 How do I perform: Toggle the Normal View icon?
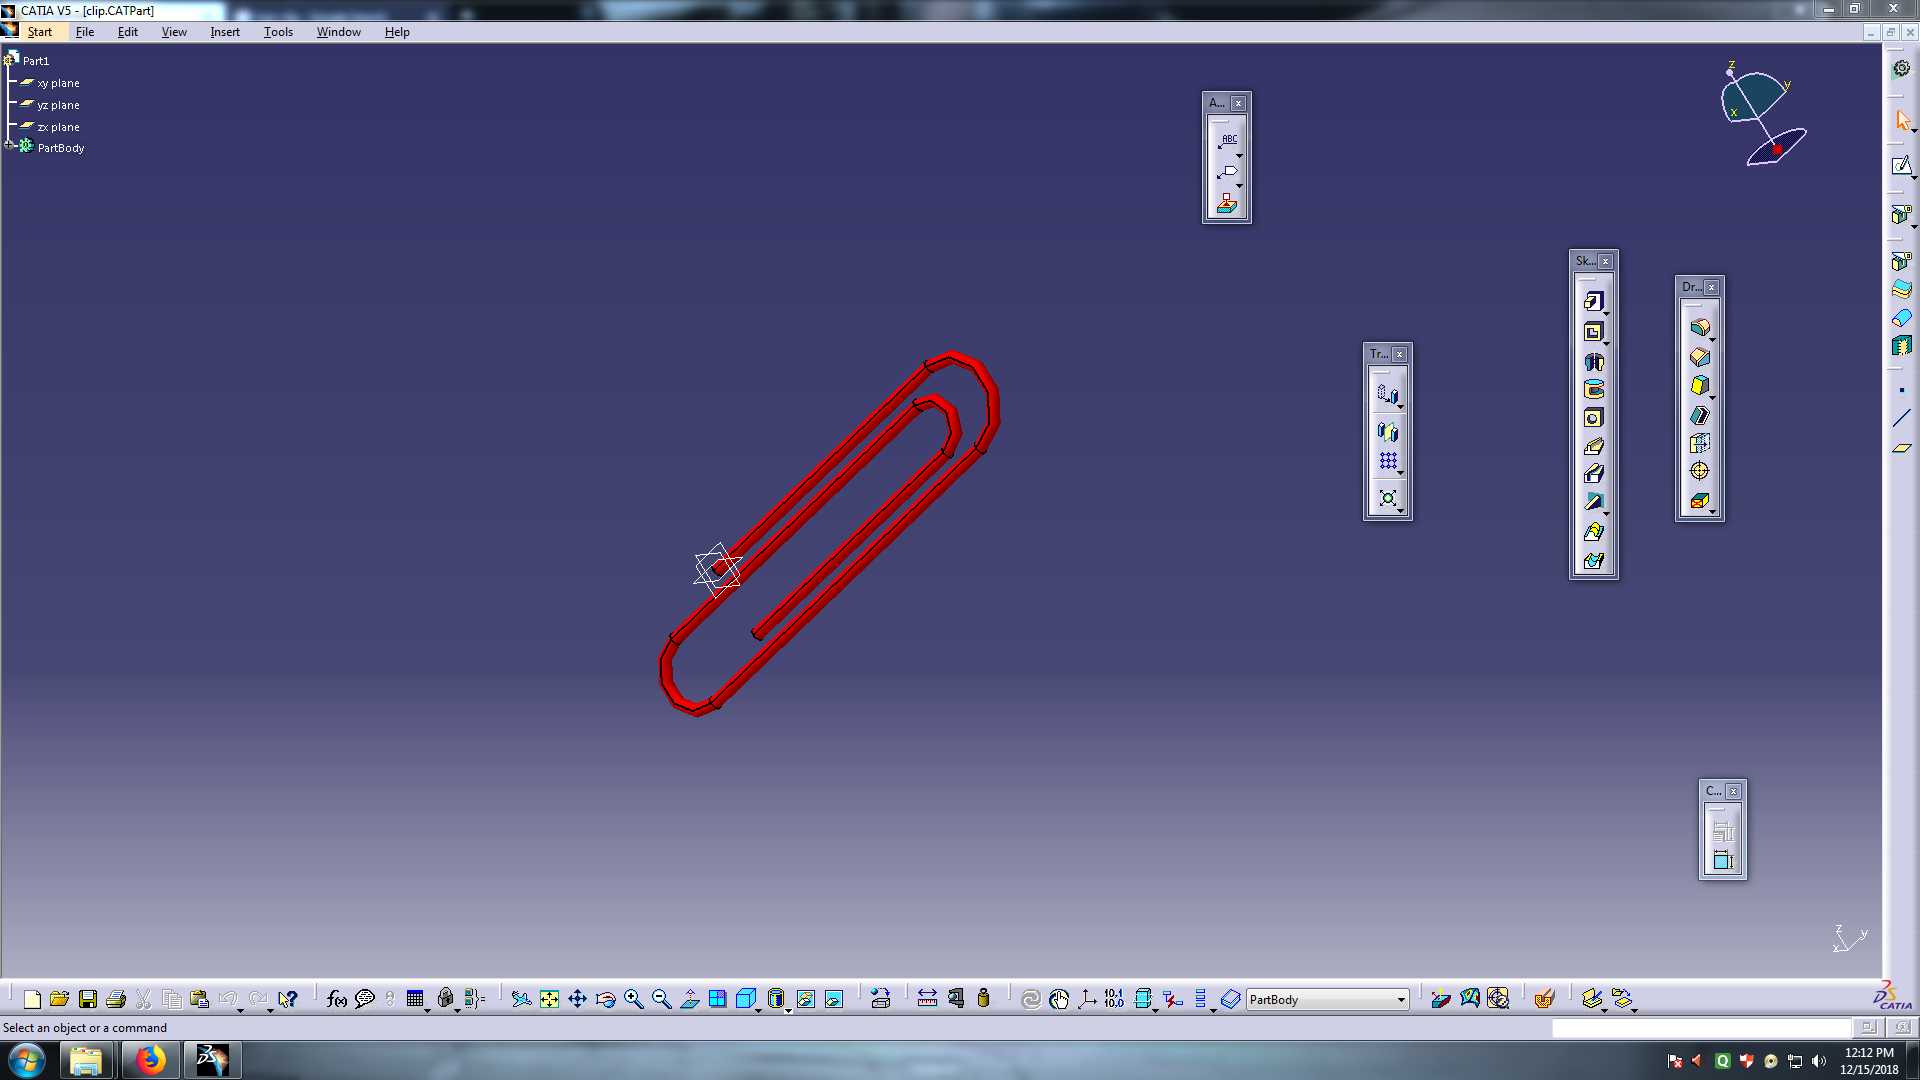point(689,999)
